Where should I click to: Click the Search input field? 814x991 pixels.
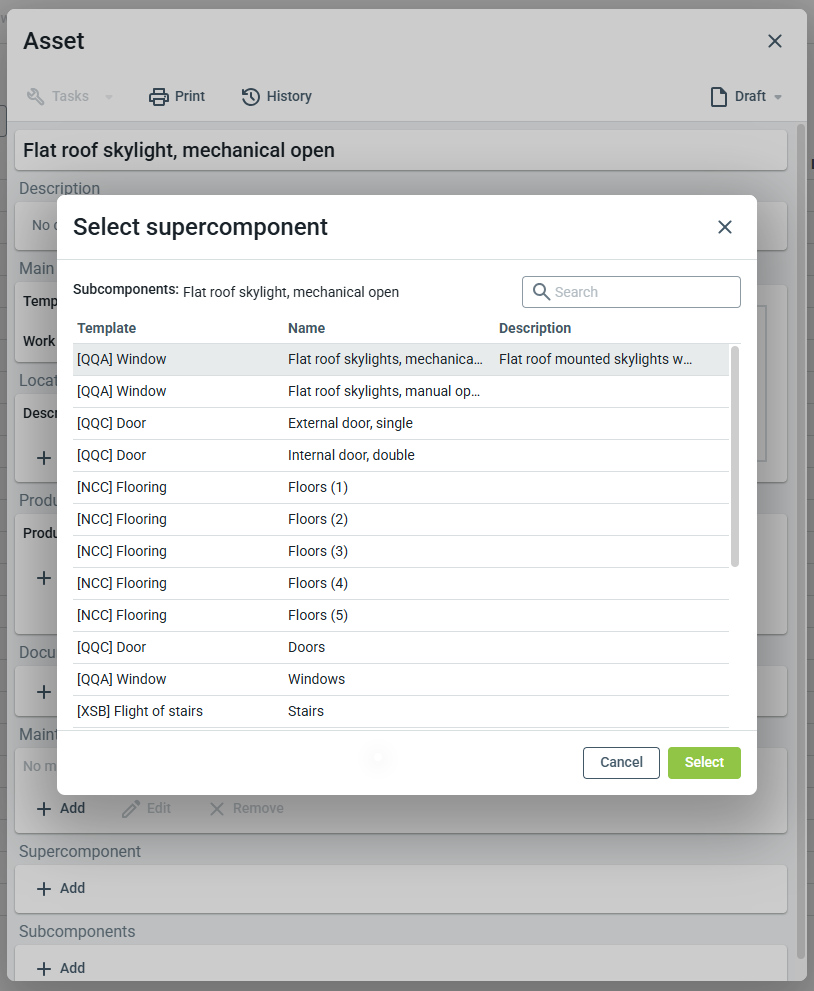[x=640, y=292]
